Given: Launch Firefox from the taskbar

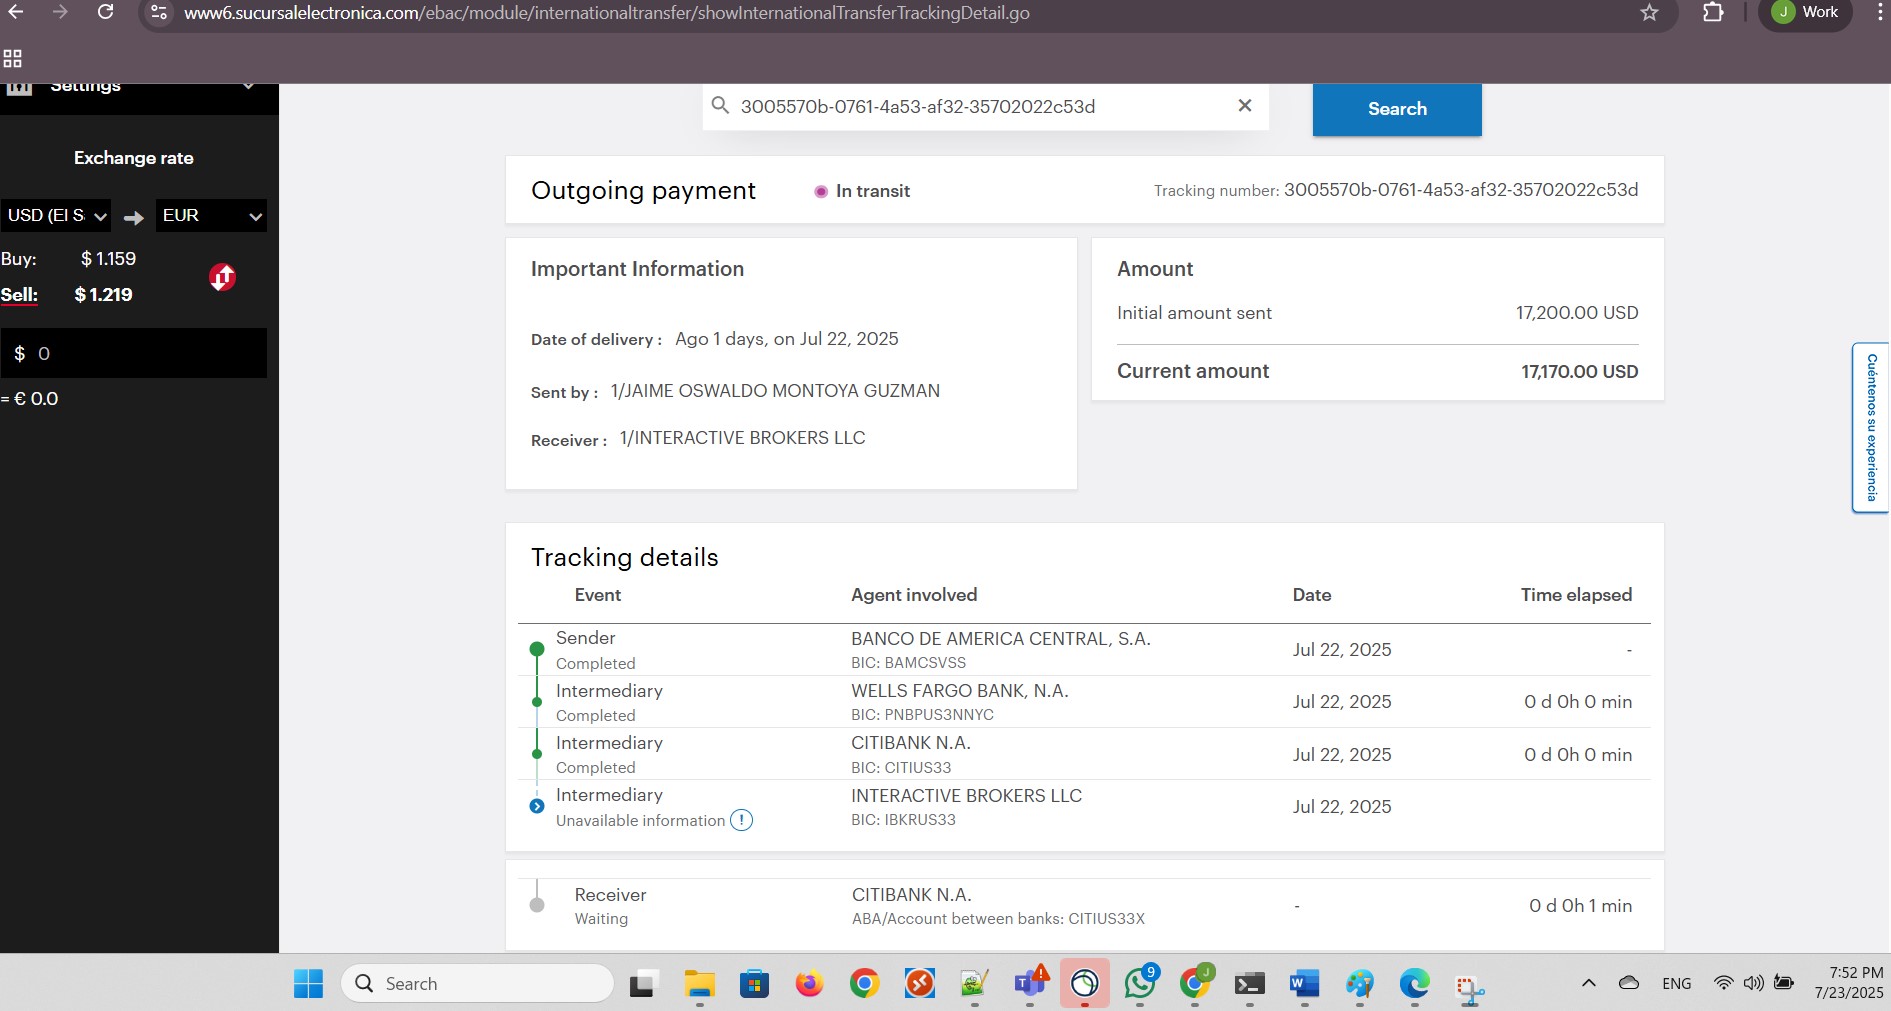Looking at the screenshot, I should [809, 984].
